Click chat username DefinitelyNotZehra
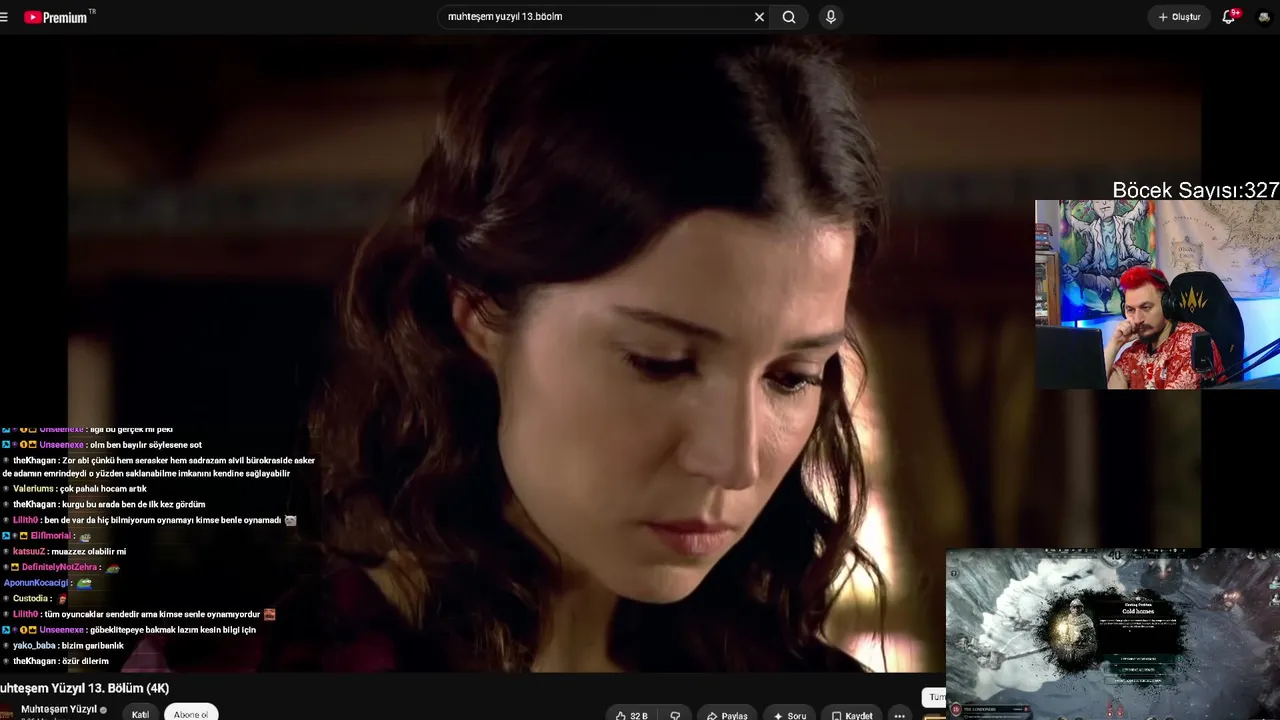Image resolution: width=1280 pixels, height=720 pixels. pos(60,567)
